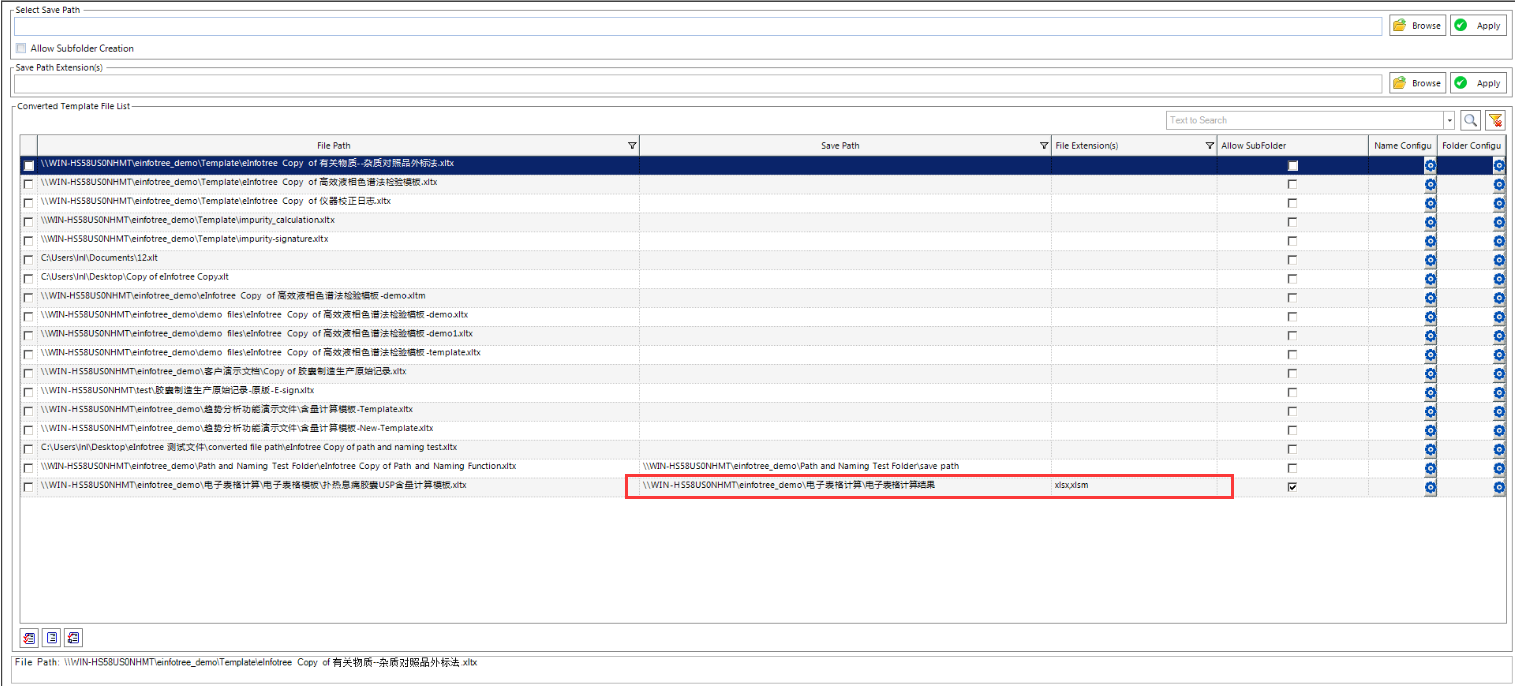This screenshot has width=1515, height=686.
Task: Click the select all rows icon
Action: 29,637
